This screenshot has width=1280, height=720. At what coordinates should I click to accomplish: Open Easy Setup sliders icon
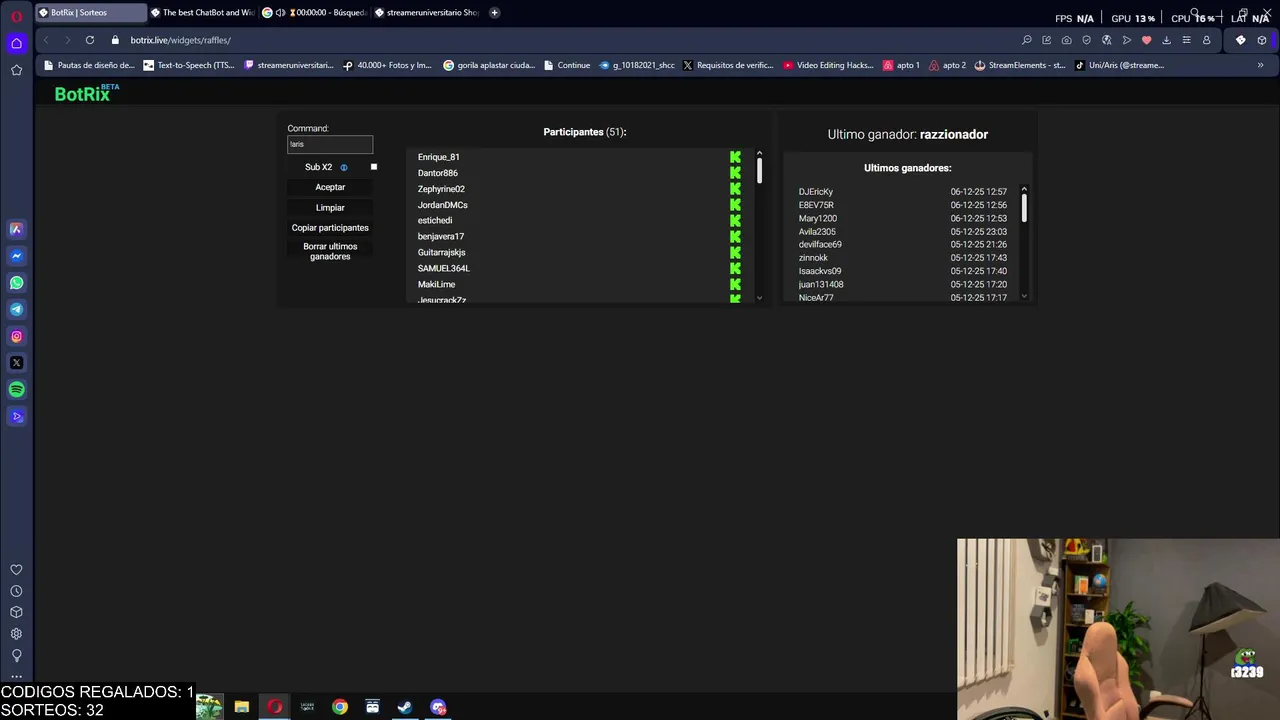click(1186, 40)
